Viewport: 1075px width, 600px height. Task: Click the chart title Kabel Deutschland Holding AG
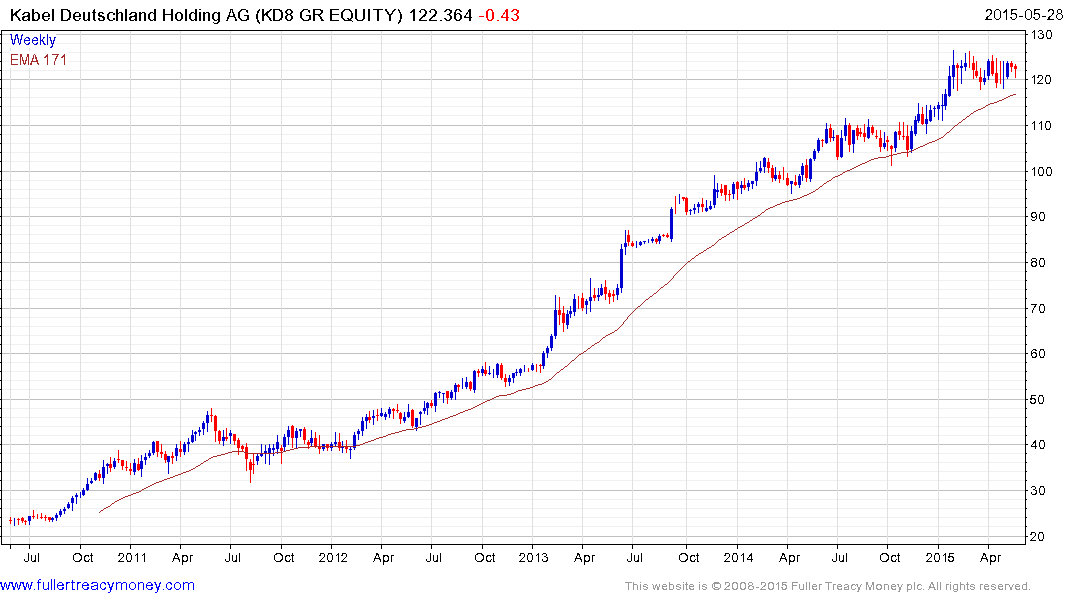coord(130,15)
